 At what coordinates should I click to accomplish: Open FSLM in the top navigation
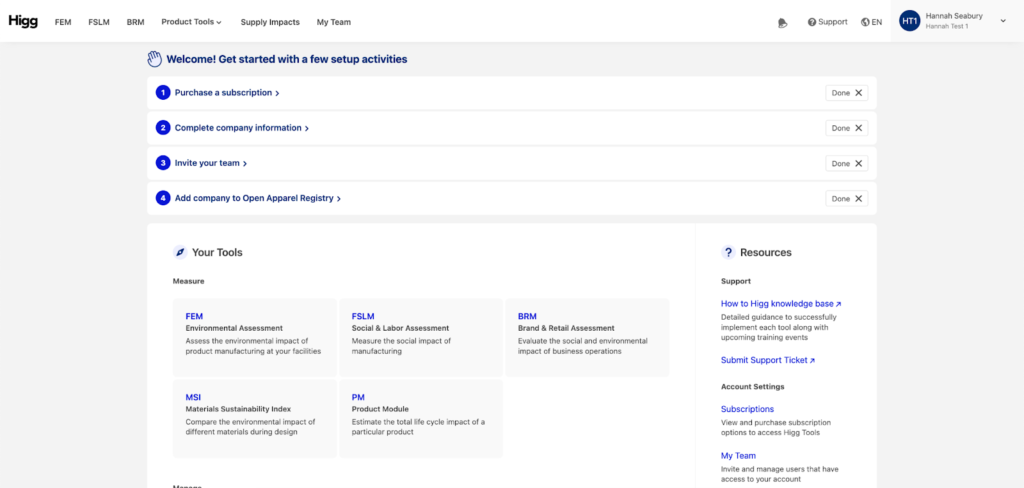coord(99,22)
